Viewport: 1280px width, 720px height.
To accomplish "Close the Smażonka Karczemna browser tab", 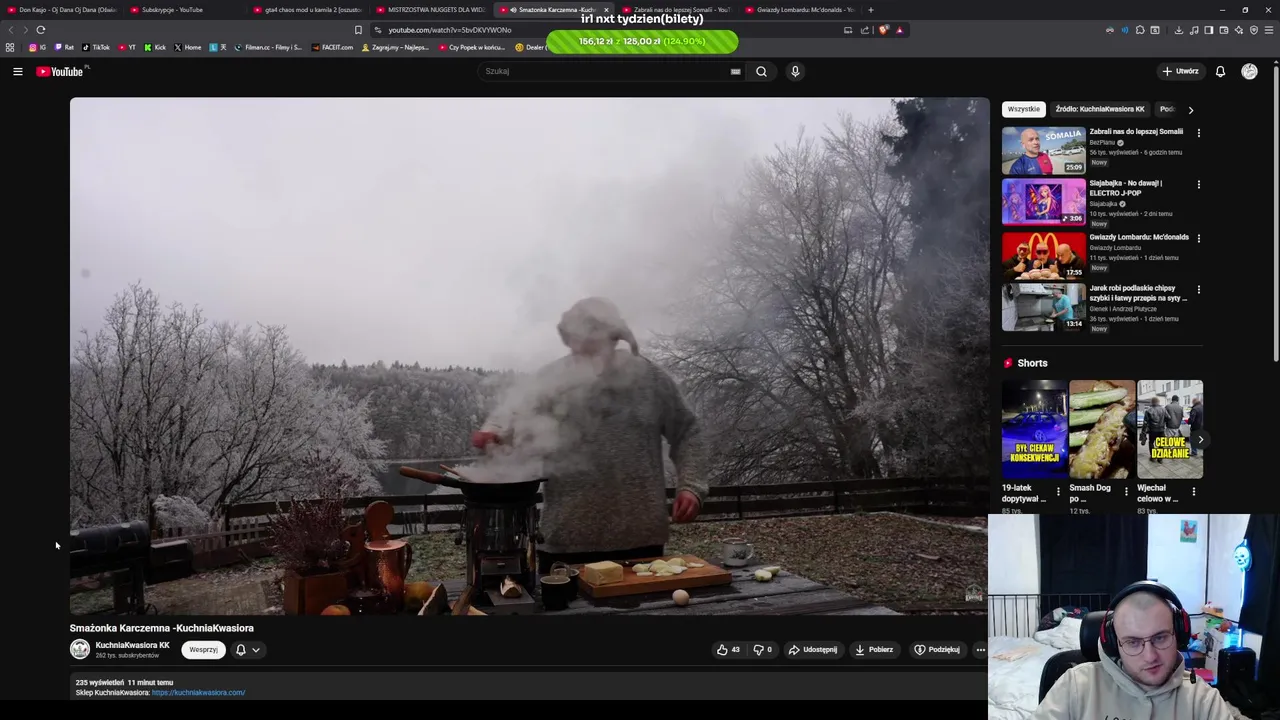I will pyautogui.click(x=606, y=10).
